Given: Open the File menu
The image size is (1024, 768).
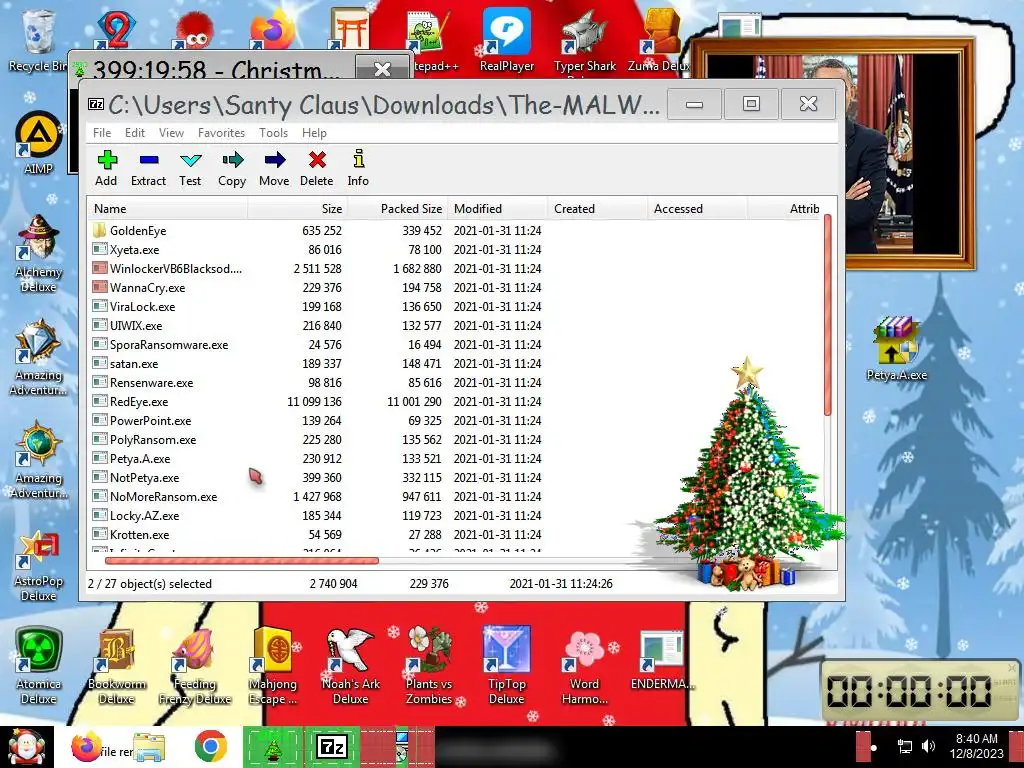Looking at the screenshot, I should [x=102, y=133].
